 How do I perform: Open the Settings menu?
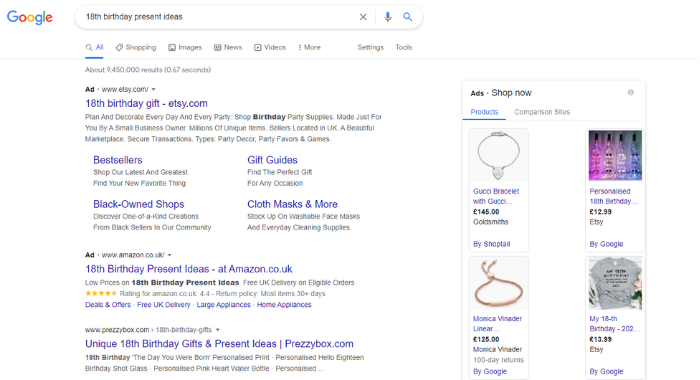[371, 47]
